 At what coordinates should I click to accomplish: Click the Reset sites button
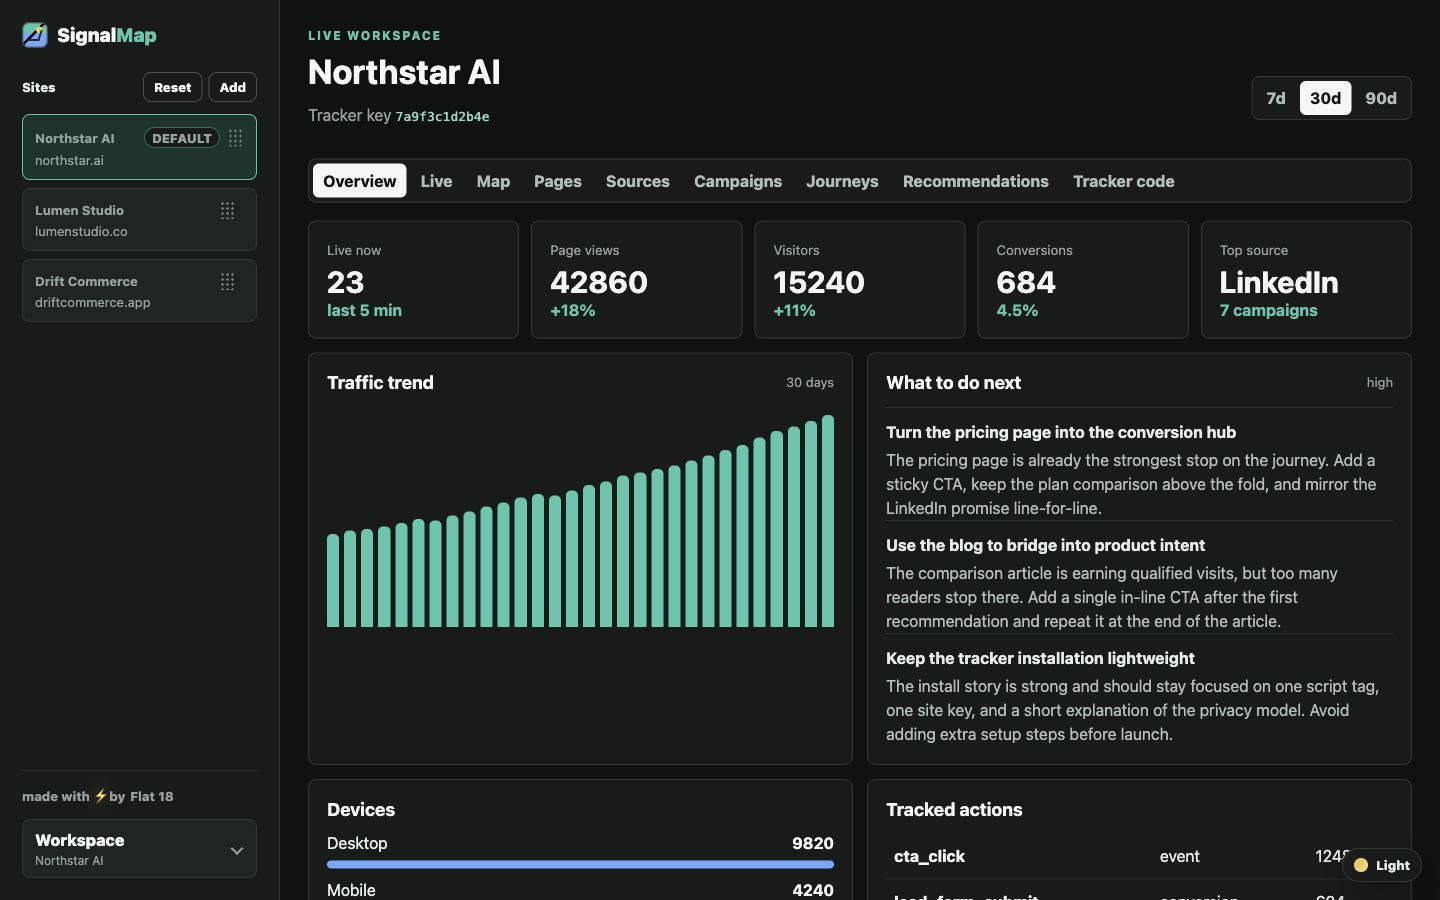click(x=173, y=87)
